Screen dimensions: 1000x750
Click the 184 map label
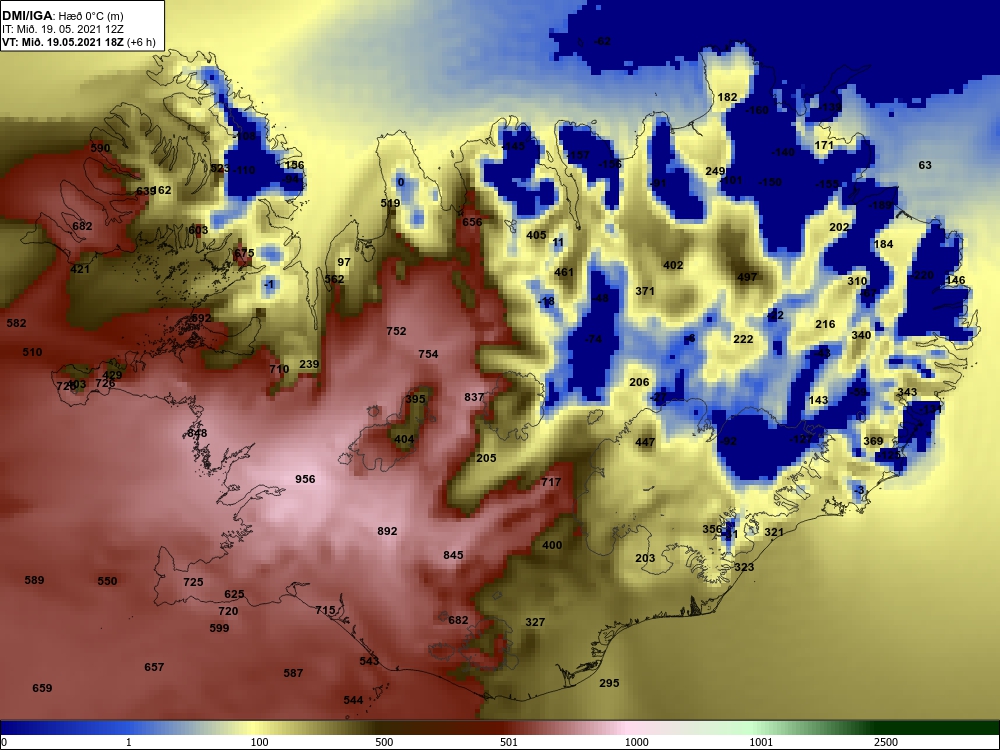[883, 244]
